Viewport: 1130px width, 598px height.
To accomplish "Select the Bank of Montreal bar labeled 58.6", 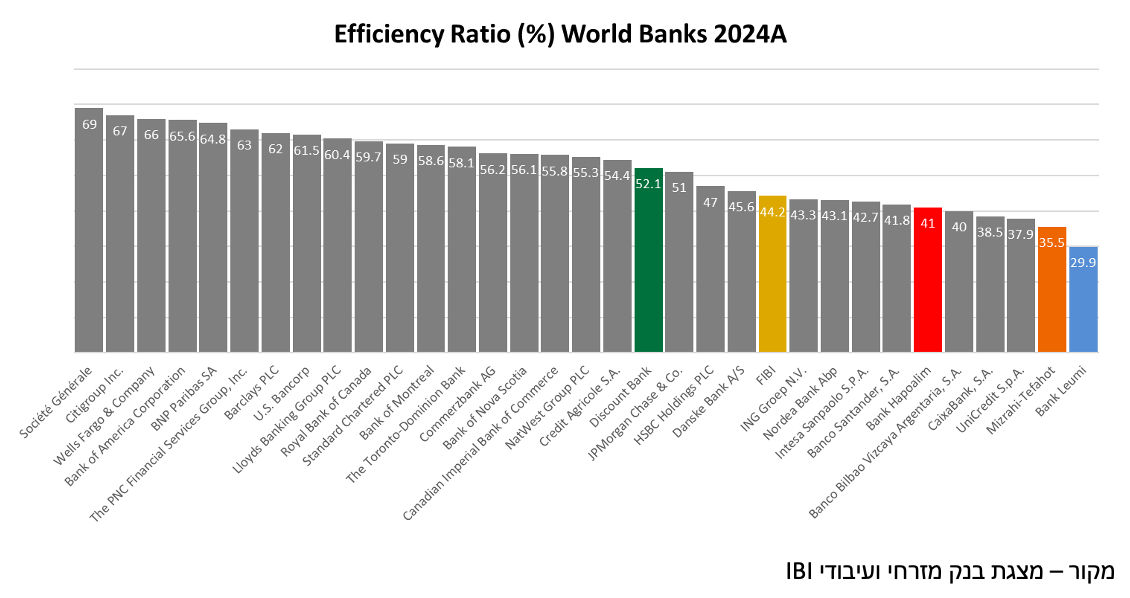I will click(431, 249).
